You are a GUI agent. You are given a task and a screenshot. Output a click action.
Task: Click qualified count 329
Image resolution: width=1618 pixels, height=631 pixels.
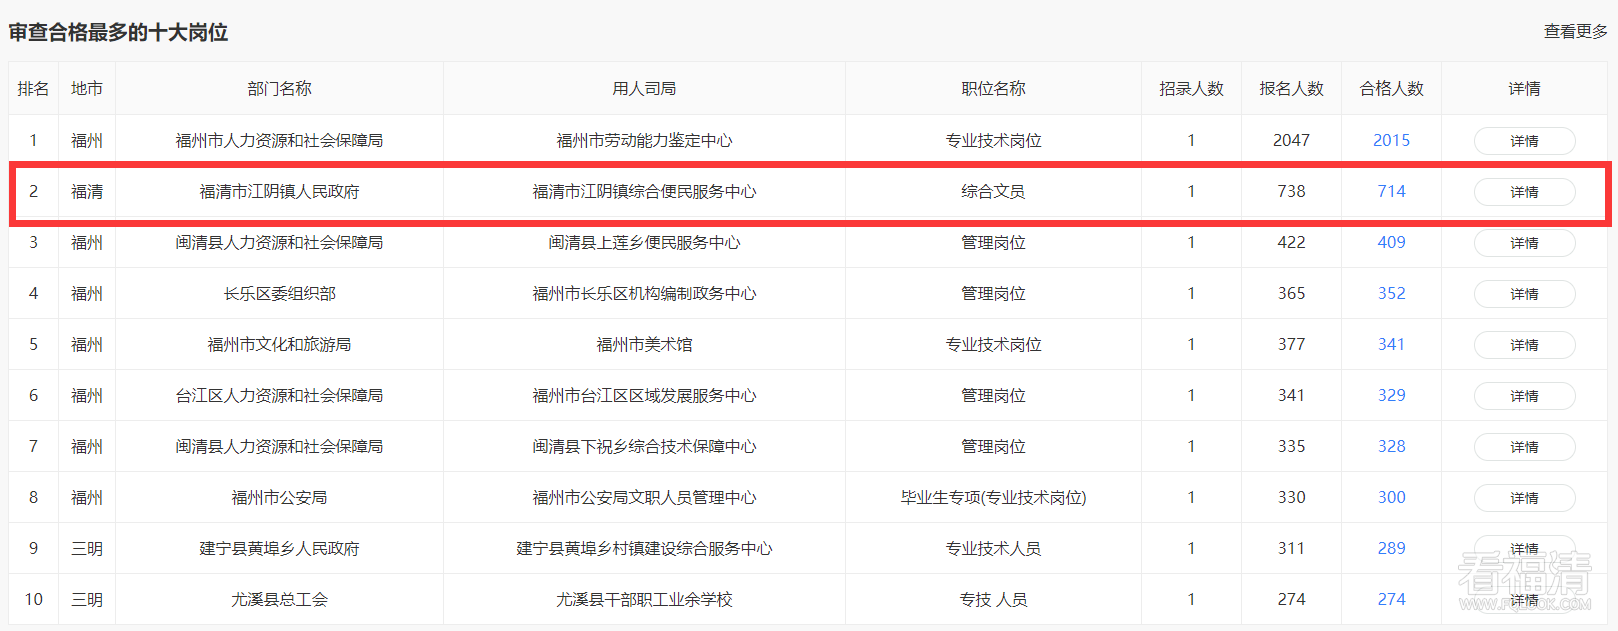coord(1391,395)
